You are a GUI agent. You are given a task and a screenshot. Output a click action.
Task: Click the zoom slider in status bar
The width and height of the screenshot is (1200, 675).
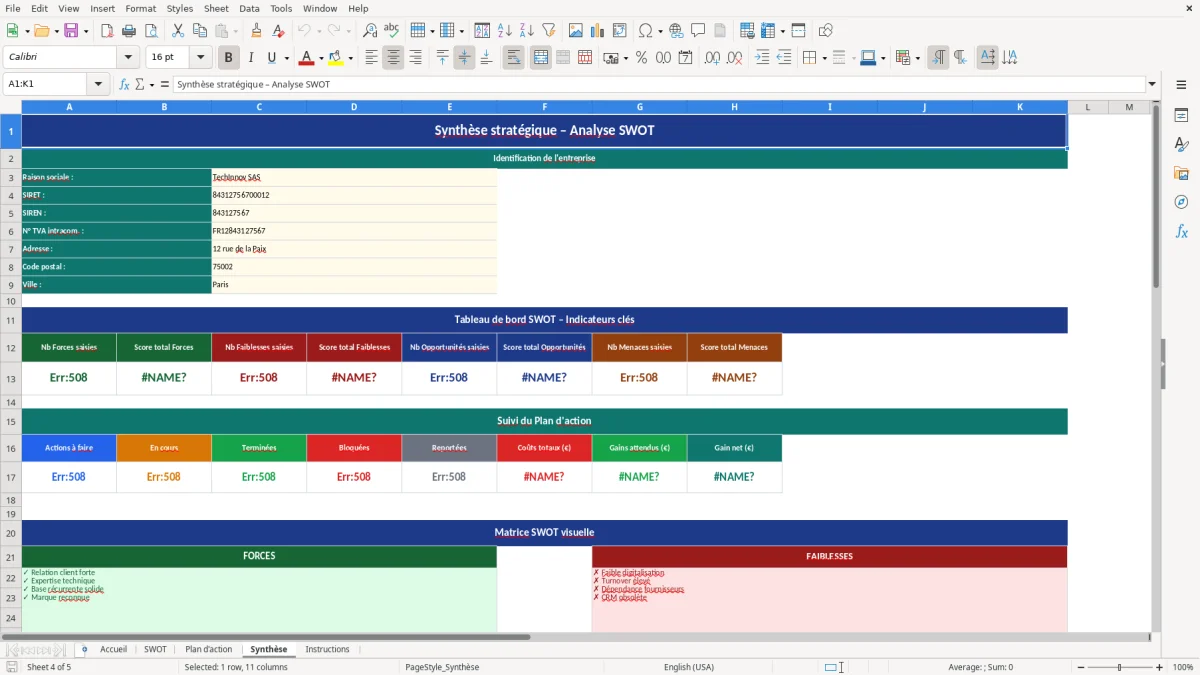point(1119,667)
